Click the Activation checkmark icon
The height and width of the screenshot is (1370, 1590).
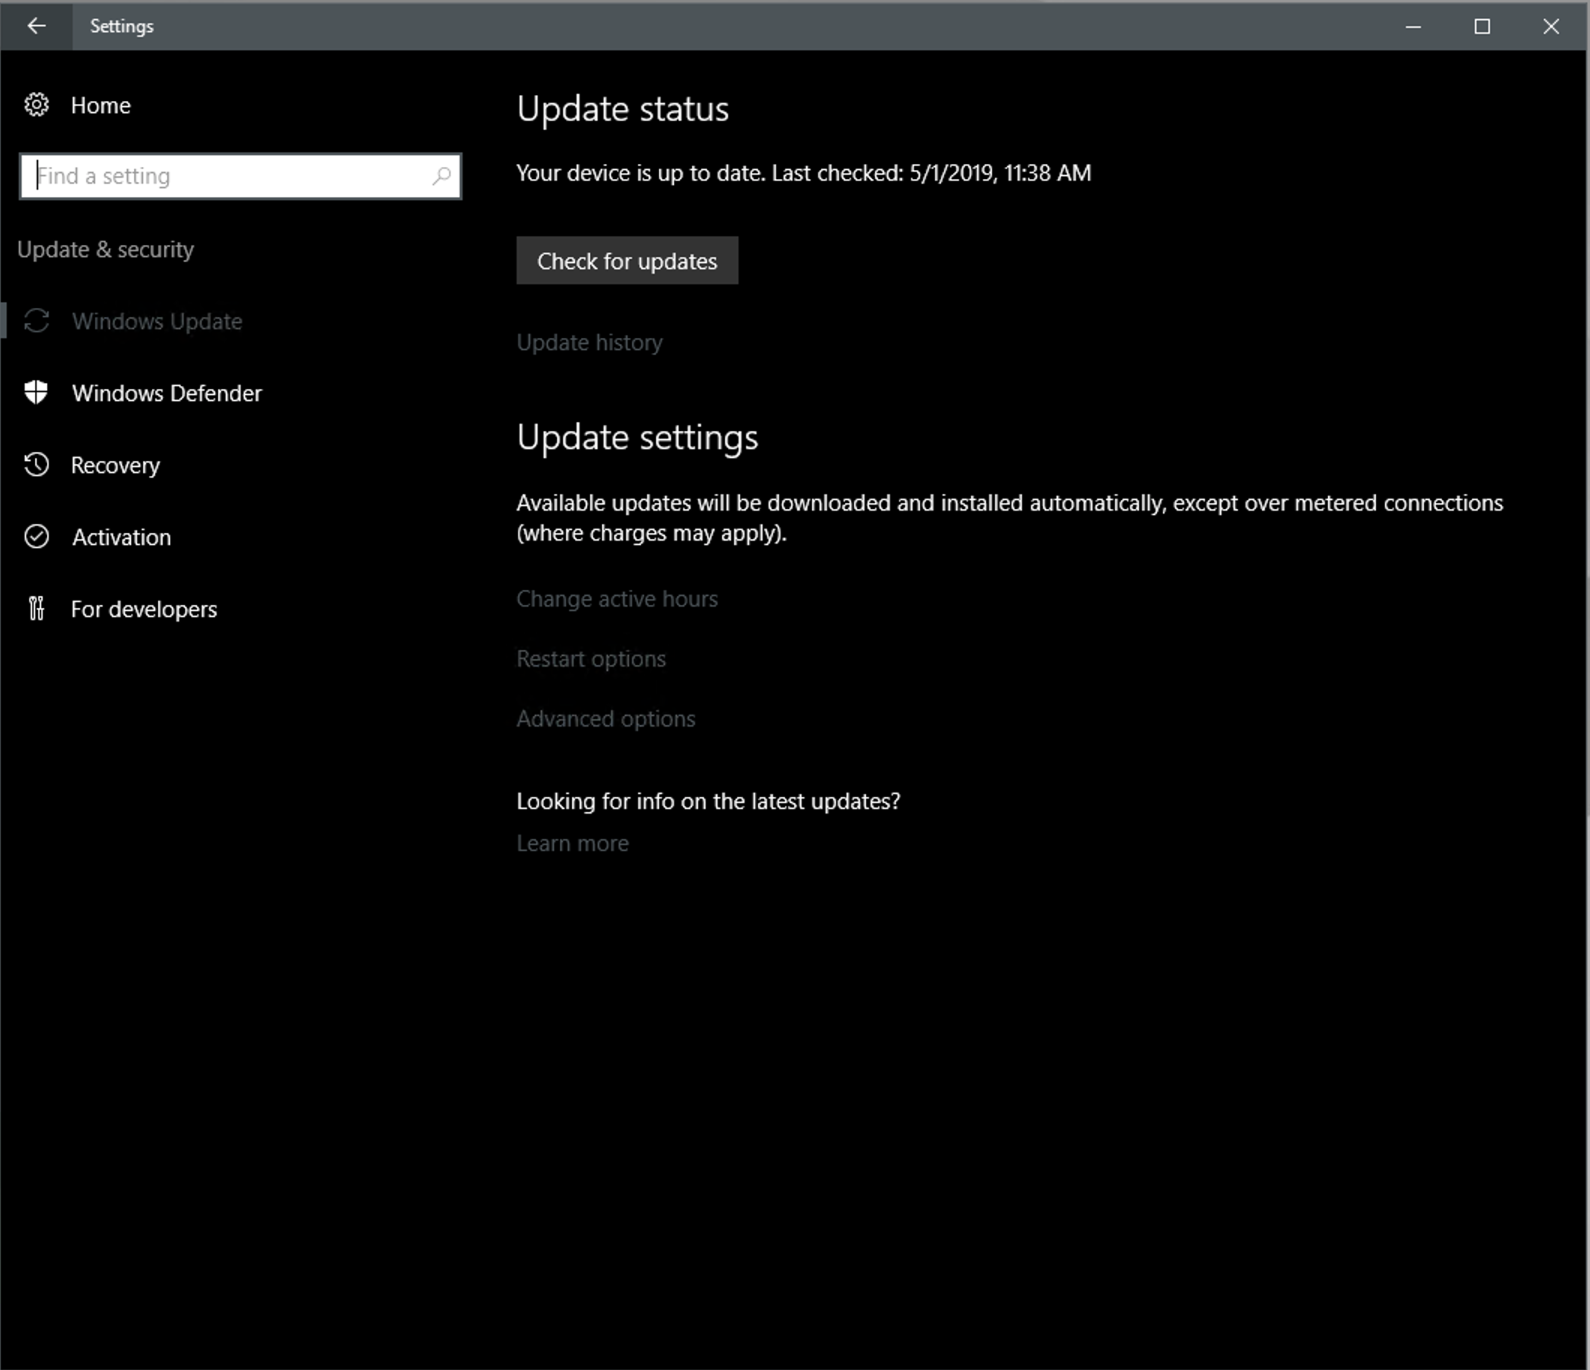point(37,537)
